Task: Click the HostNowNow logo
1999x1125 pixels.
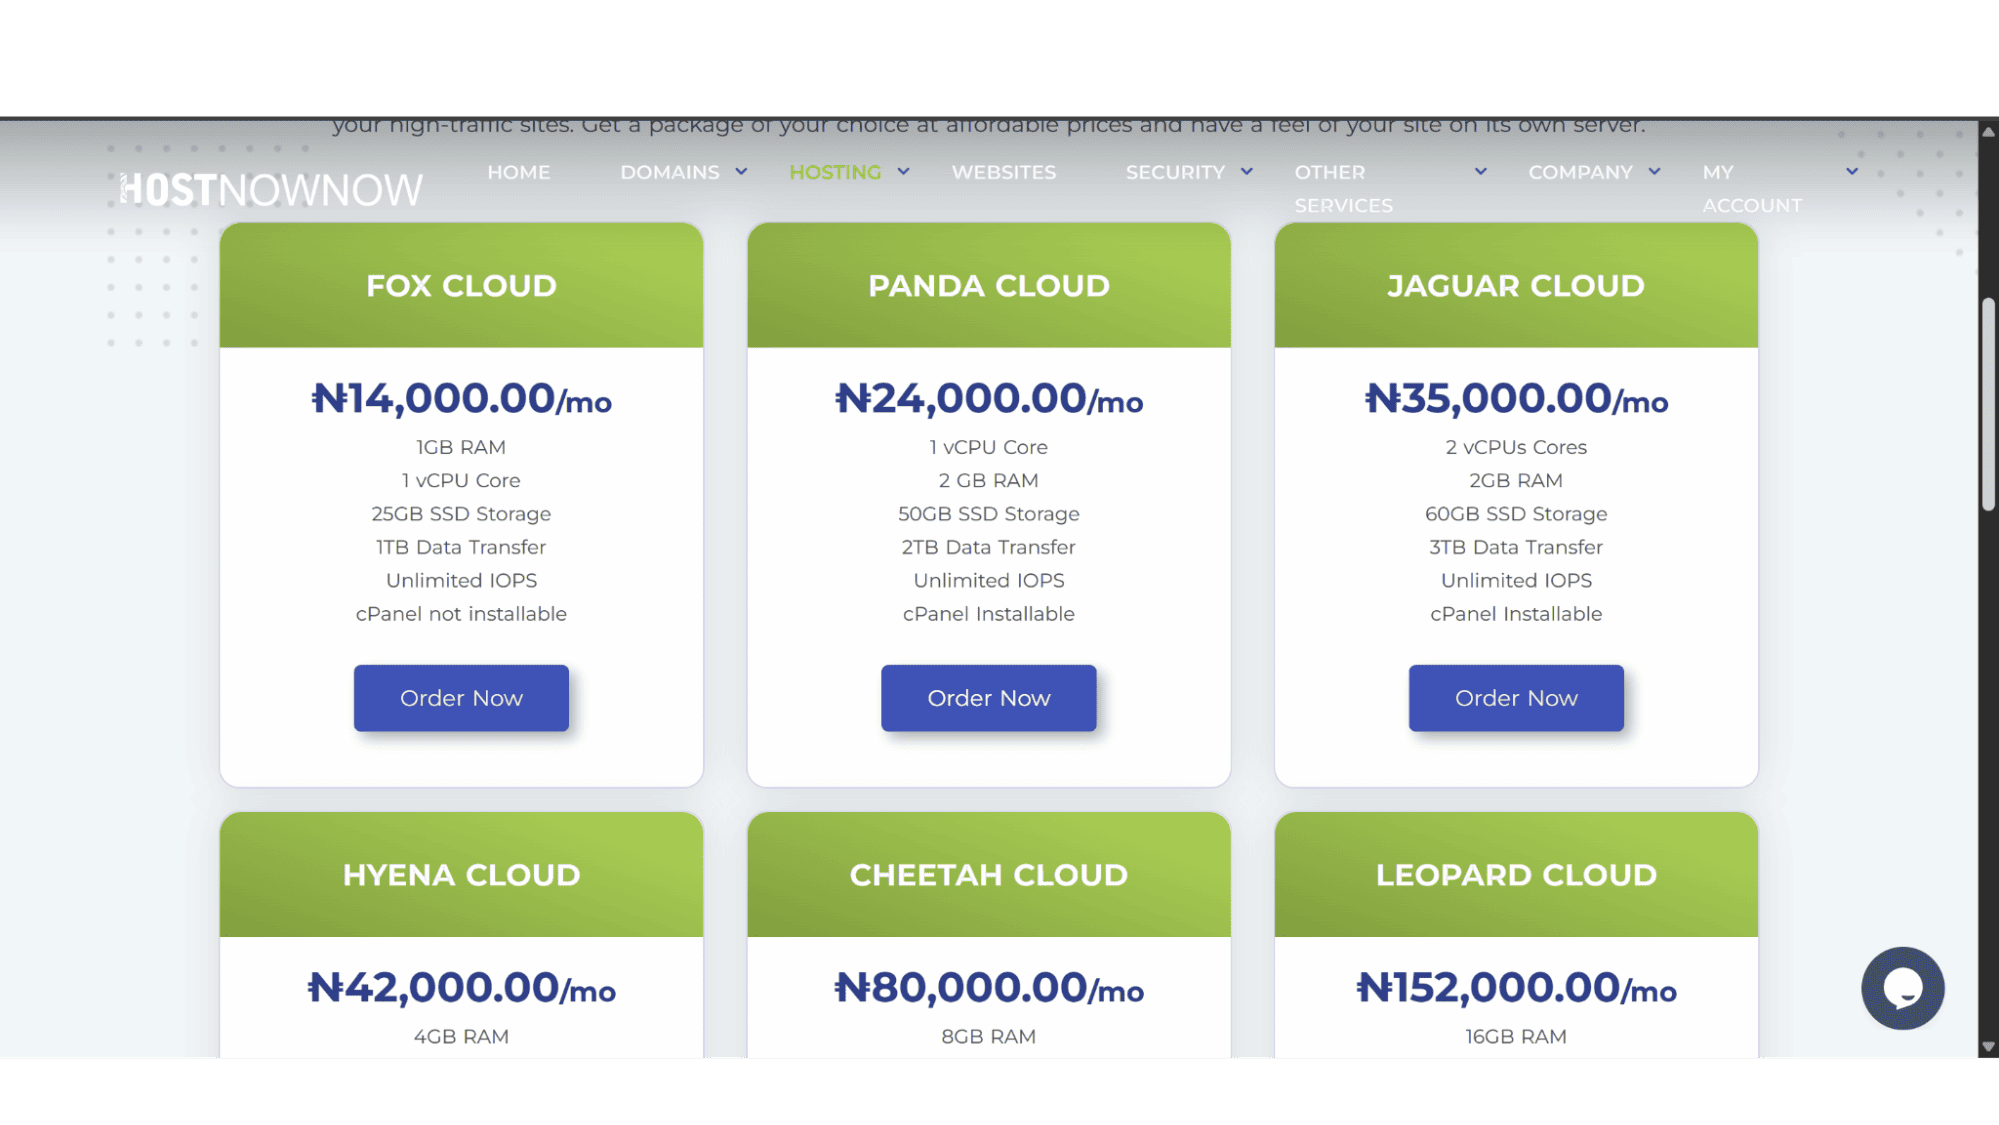Action: tap(271, 190)
